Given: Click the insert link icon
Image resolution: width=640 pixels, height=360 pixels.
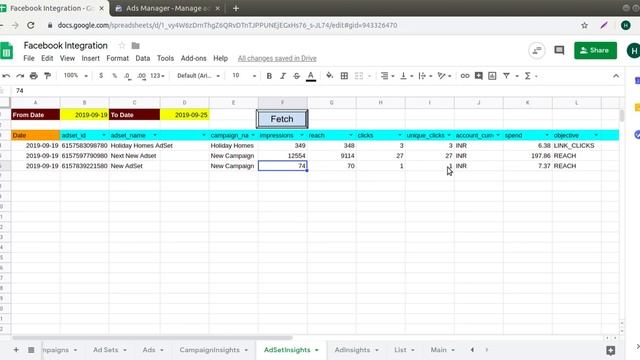Looking at the screenshot, I should point(464,76).
